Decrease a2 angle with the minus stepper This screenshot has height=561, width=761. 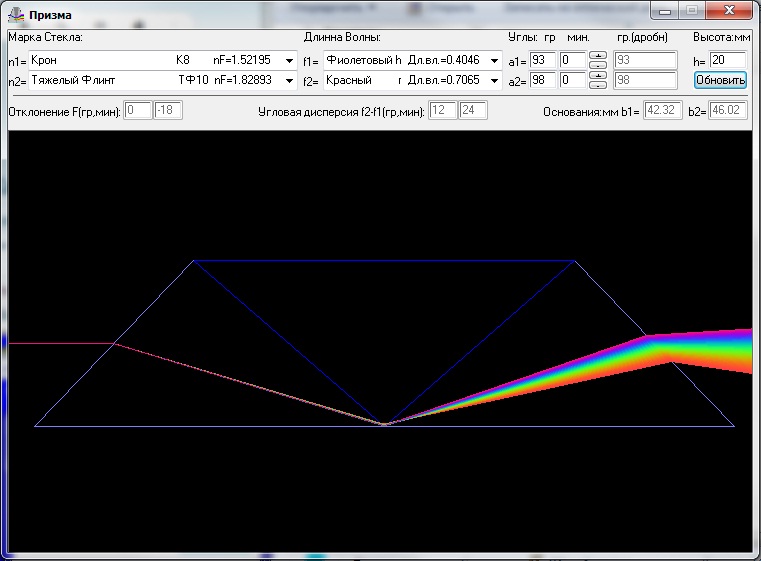(598, 85)
